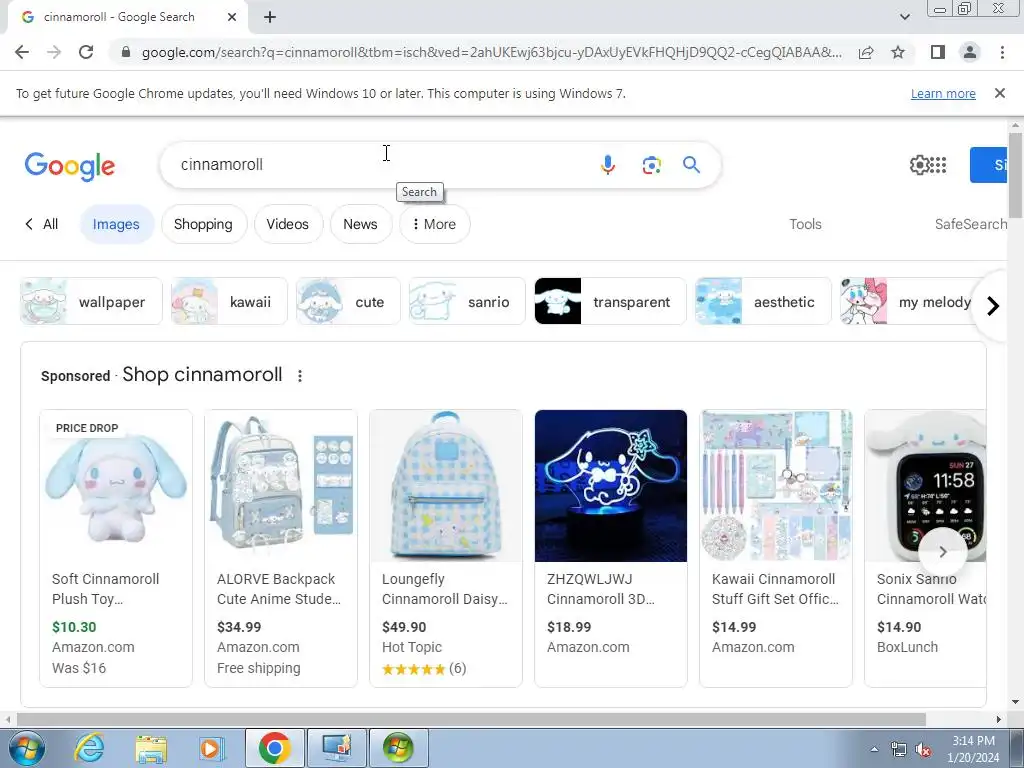Select the kawaii suggestion chip

pos(229,301)
